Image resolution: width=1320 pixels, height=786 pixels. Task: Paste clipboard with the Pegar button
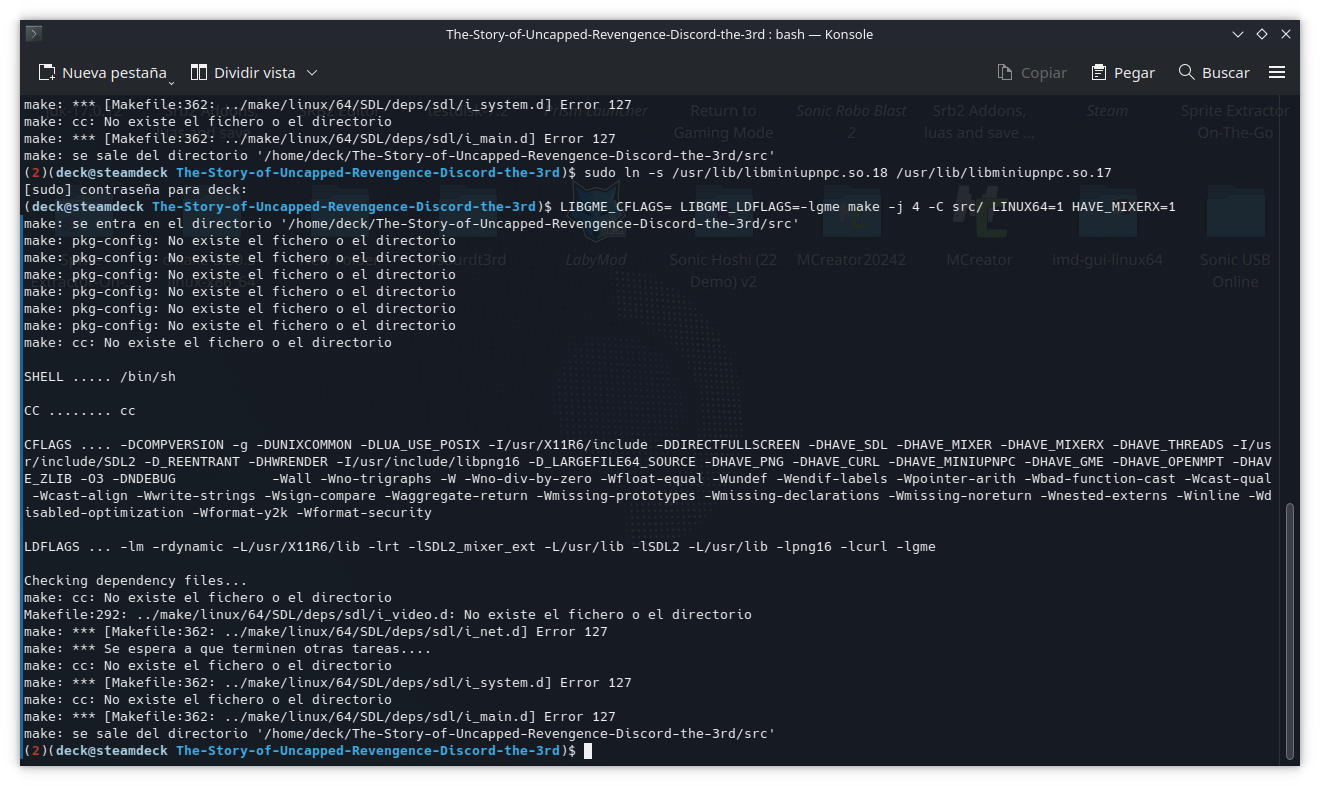click(1123, 72)
